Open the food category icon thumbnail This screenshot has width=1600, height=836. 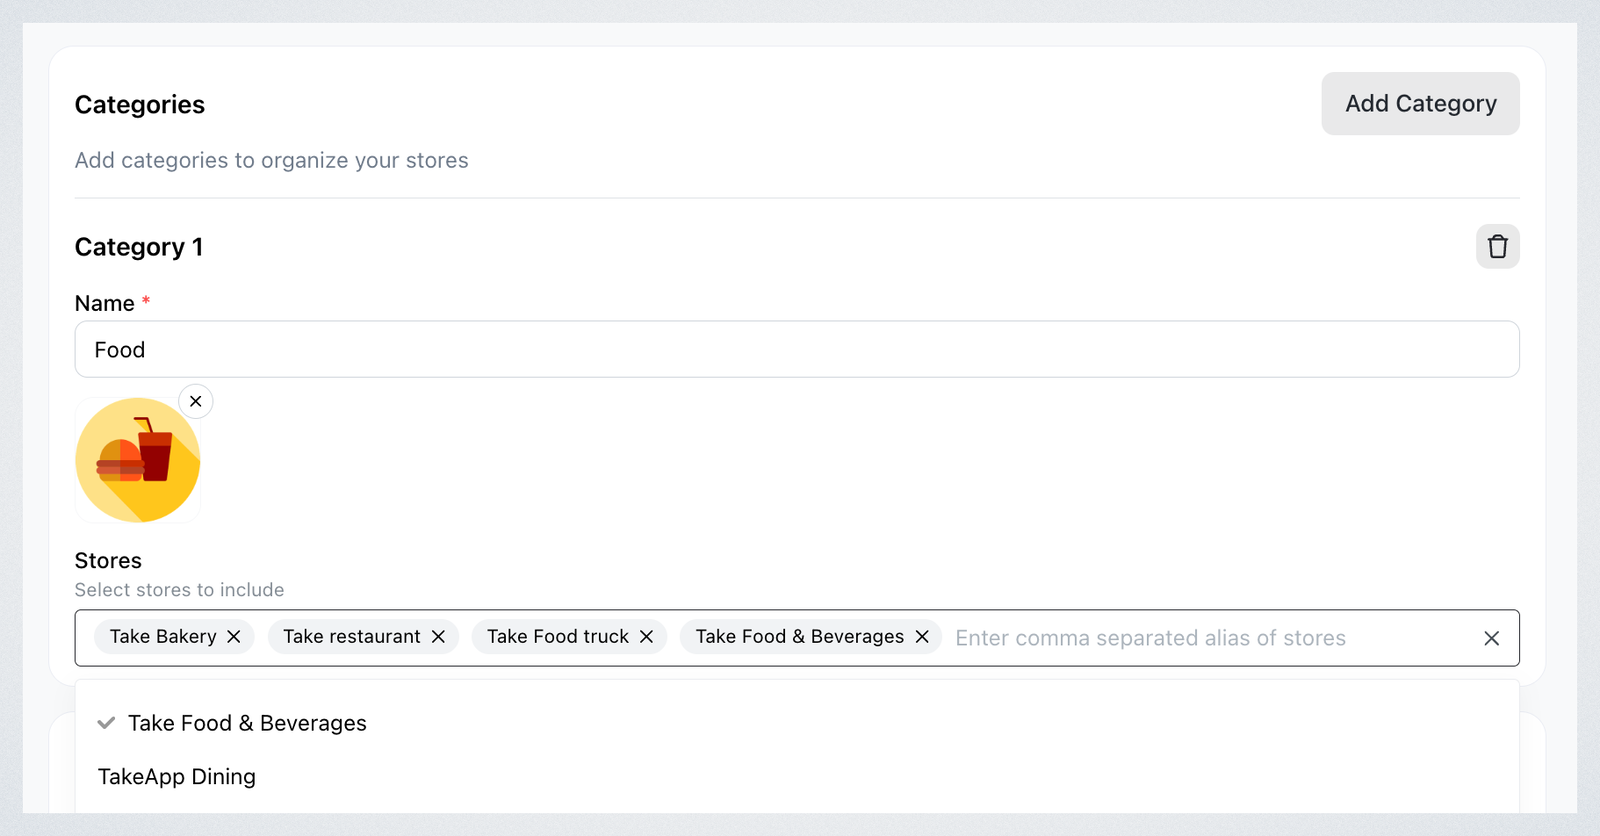click(138, 460)
